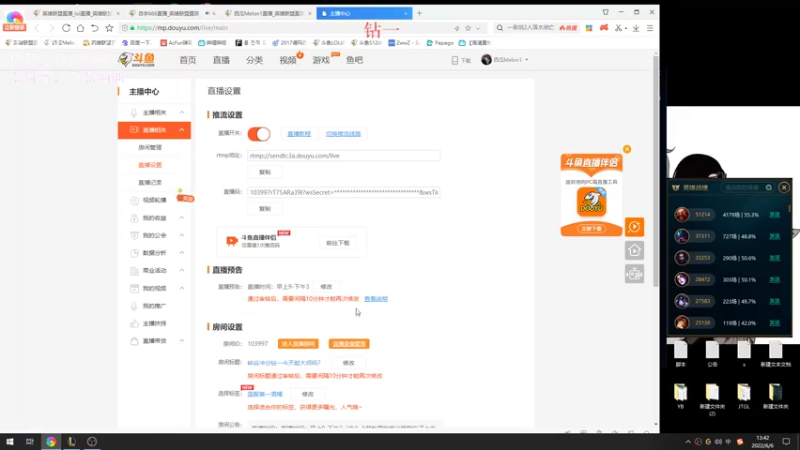Screen dimensions: 800x450
Task: Click 复制 below the rtmp address
Action: 264,172
